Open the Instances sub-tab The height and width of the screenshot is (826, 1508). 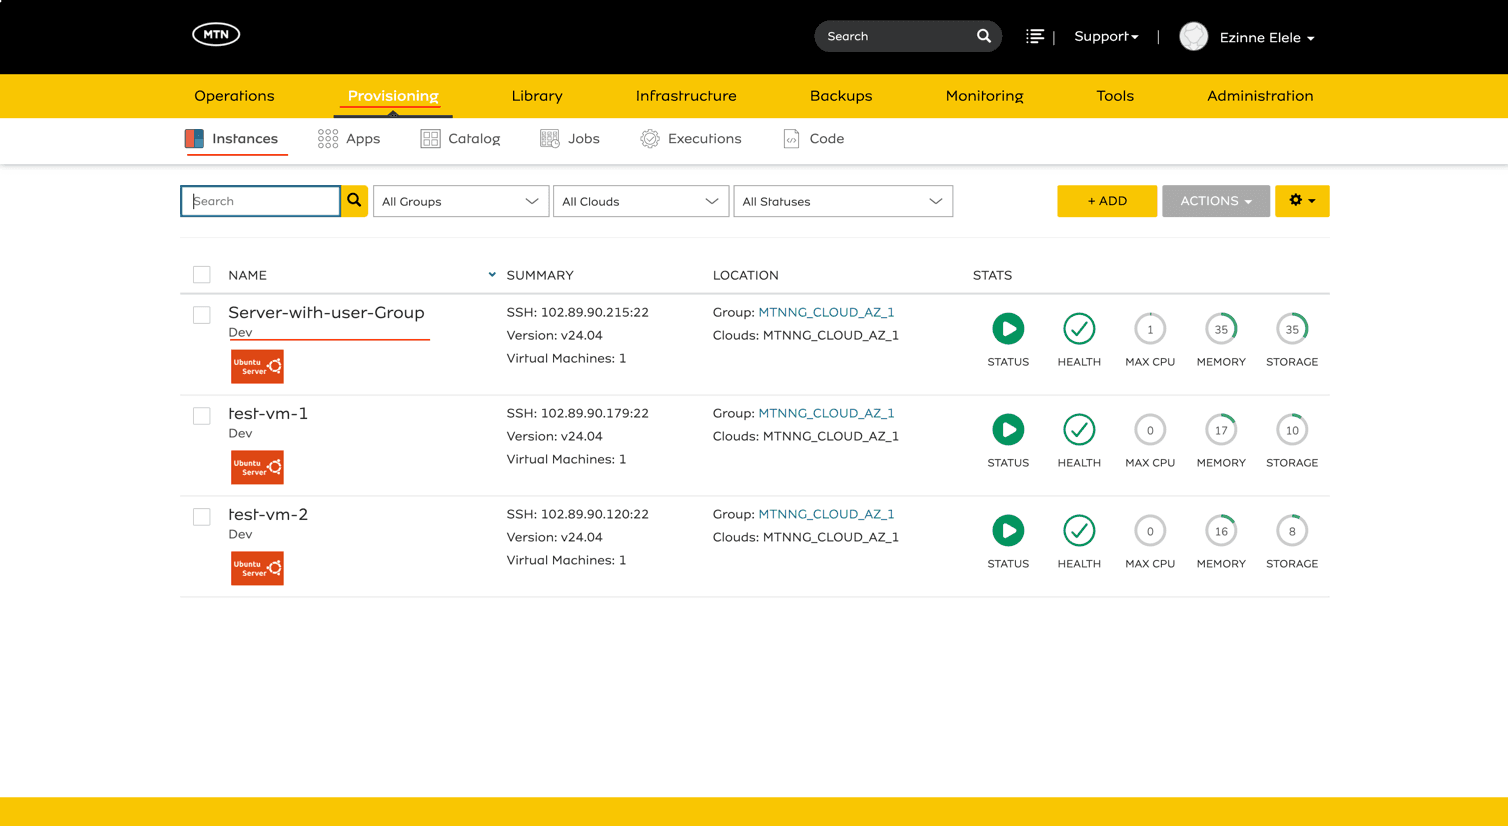[x=232, y=139]
